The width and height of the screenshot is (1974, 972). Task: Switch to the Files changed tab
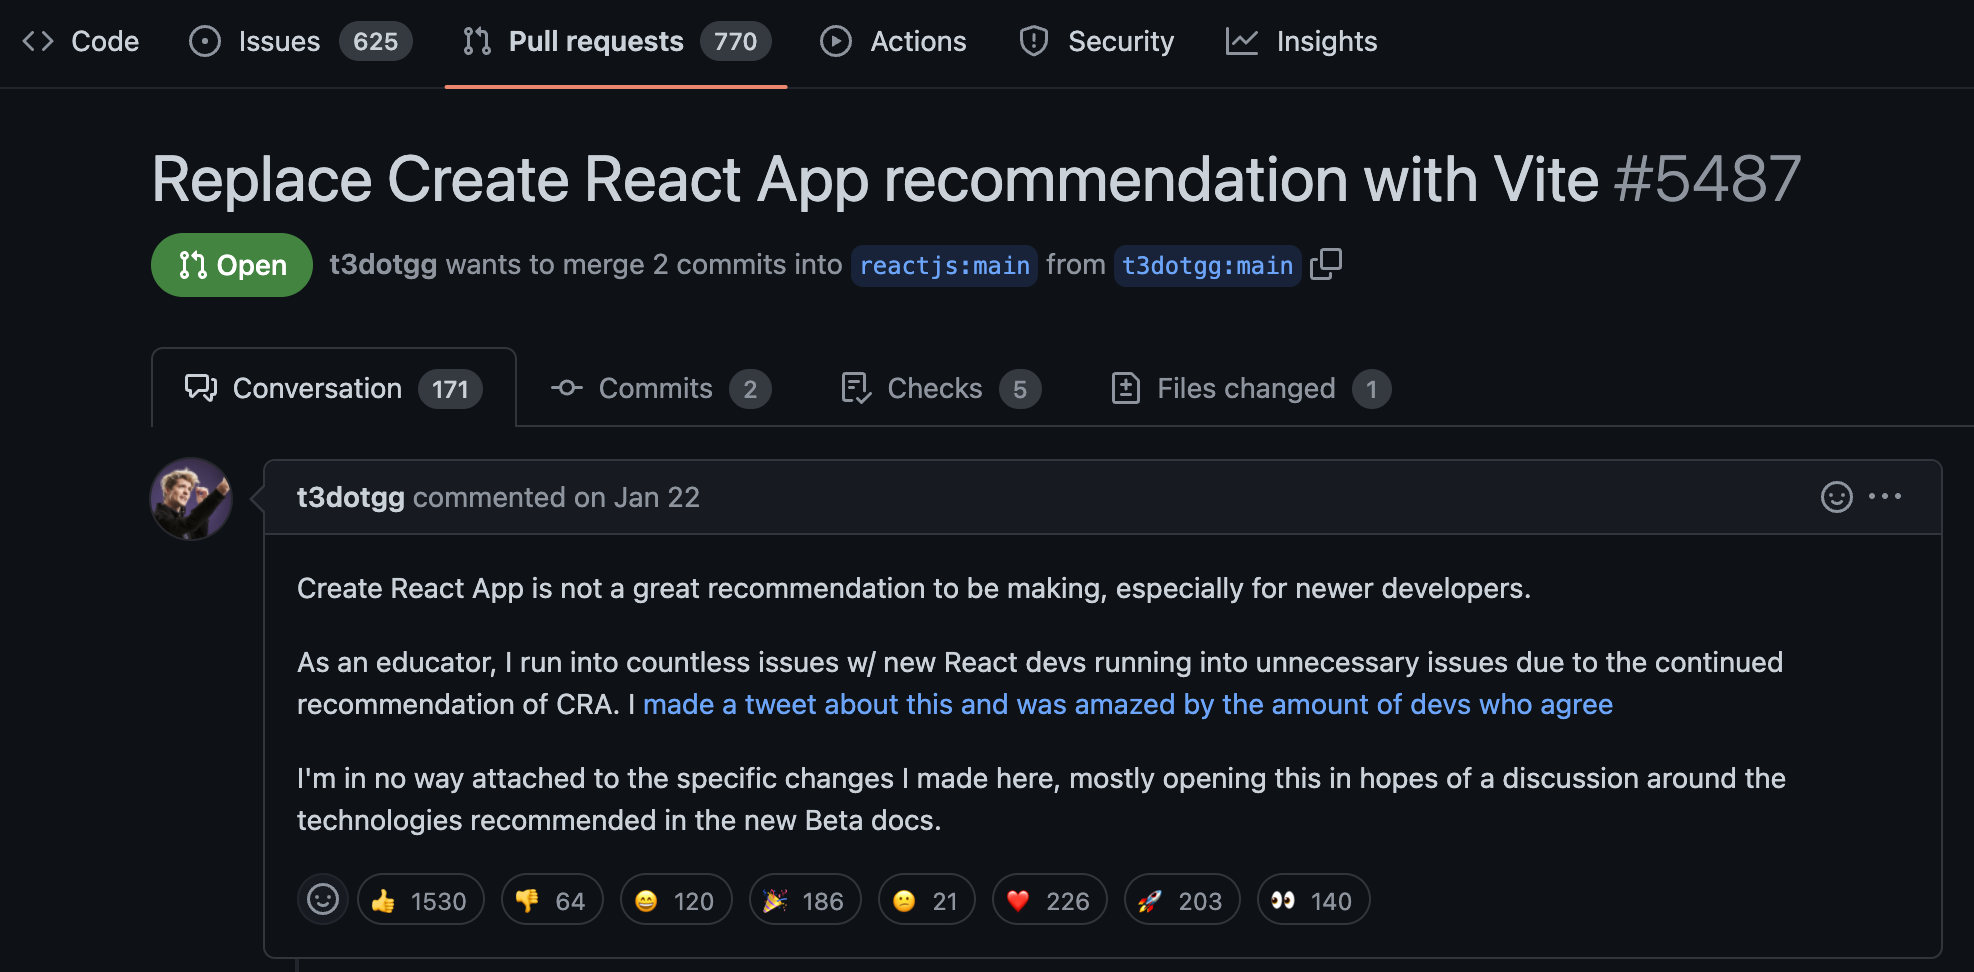point(1245,388)
